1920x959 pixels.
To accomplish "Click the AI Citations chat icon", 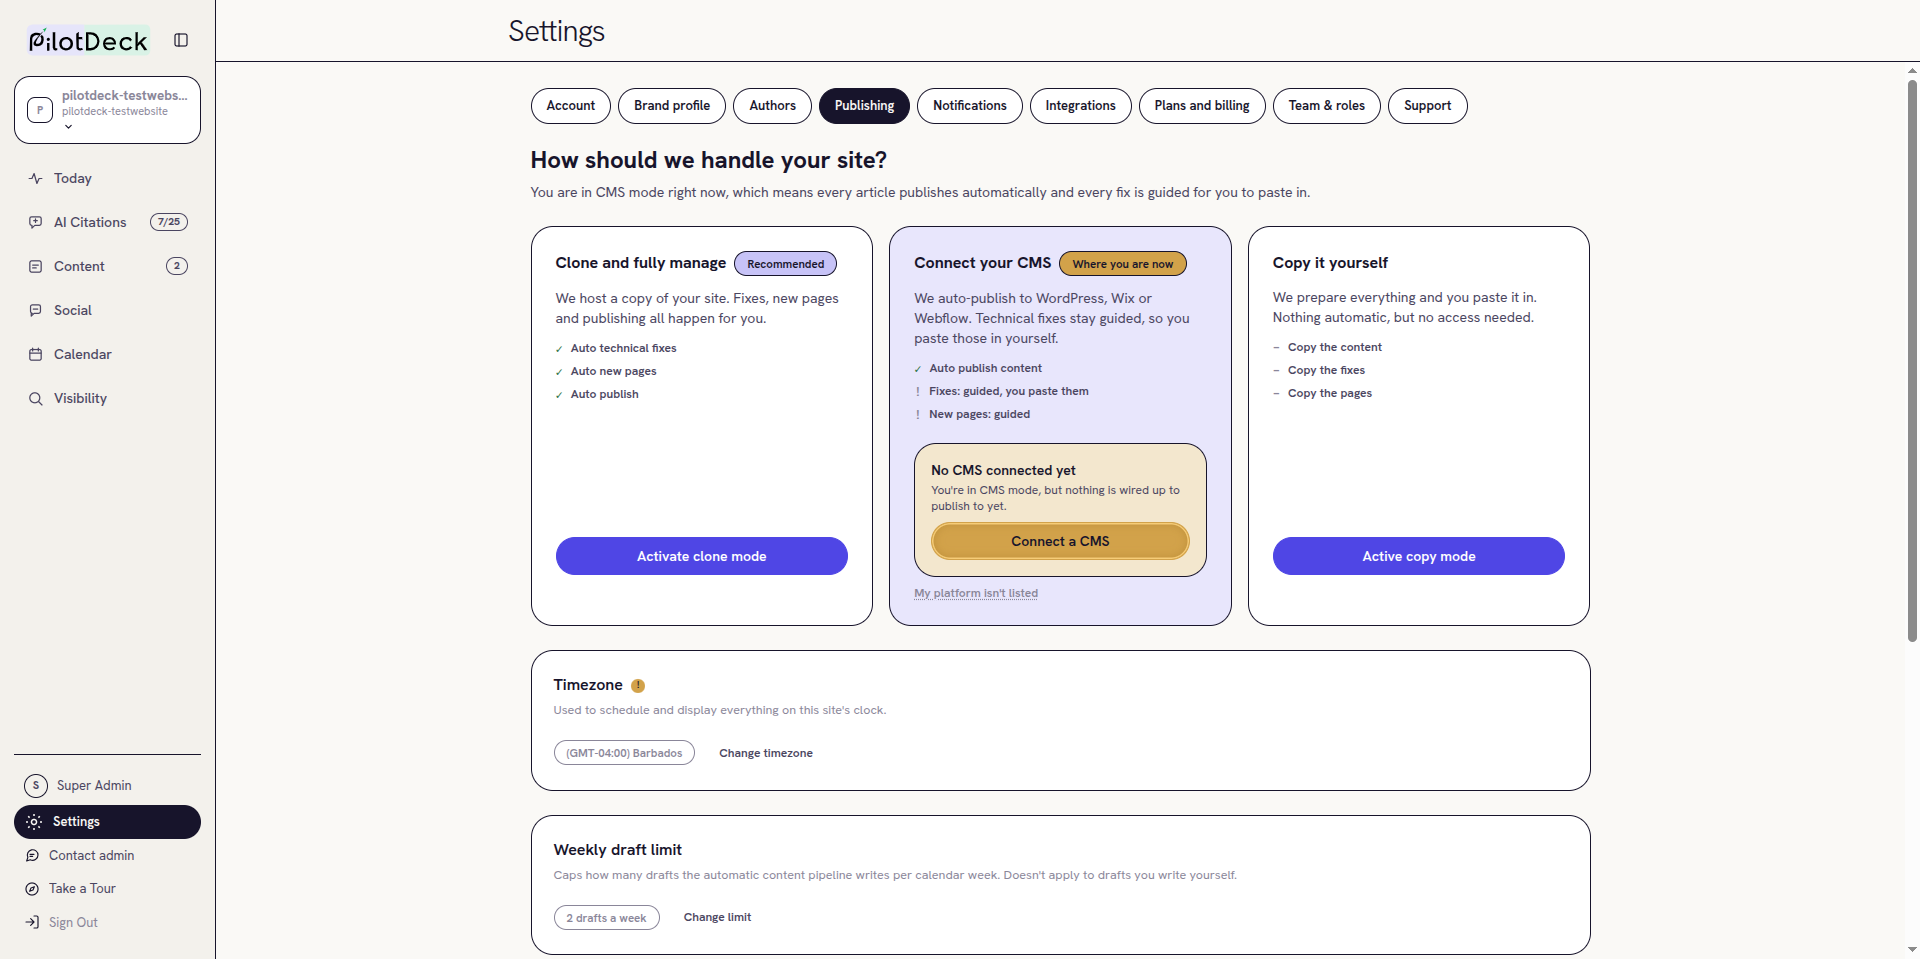I will 36,222.
